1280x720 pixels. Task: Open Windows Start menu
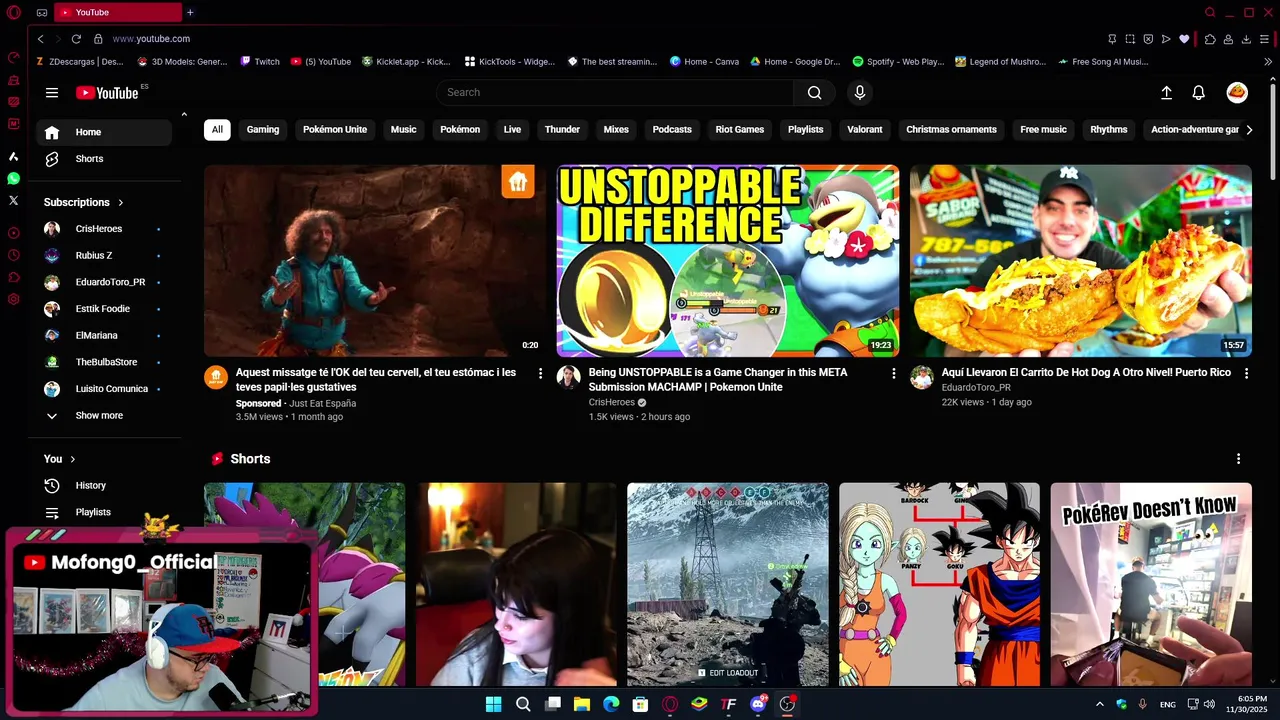pyautogui.click(x=493, y=704)
